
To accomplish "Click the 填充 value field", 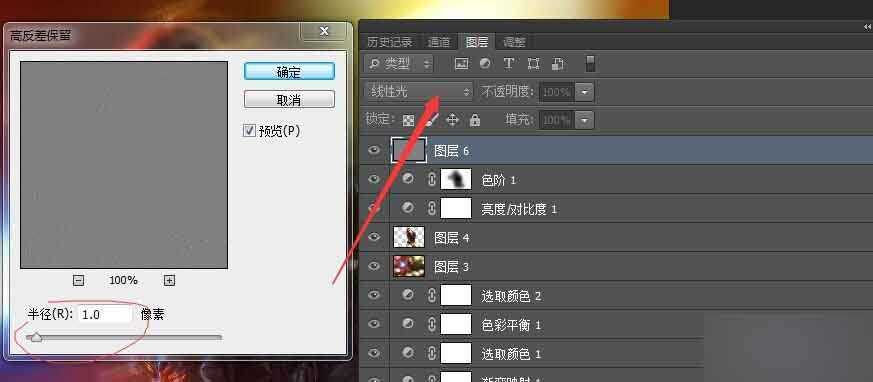I will 556,120.
